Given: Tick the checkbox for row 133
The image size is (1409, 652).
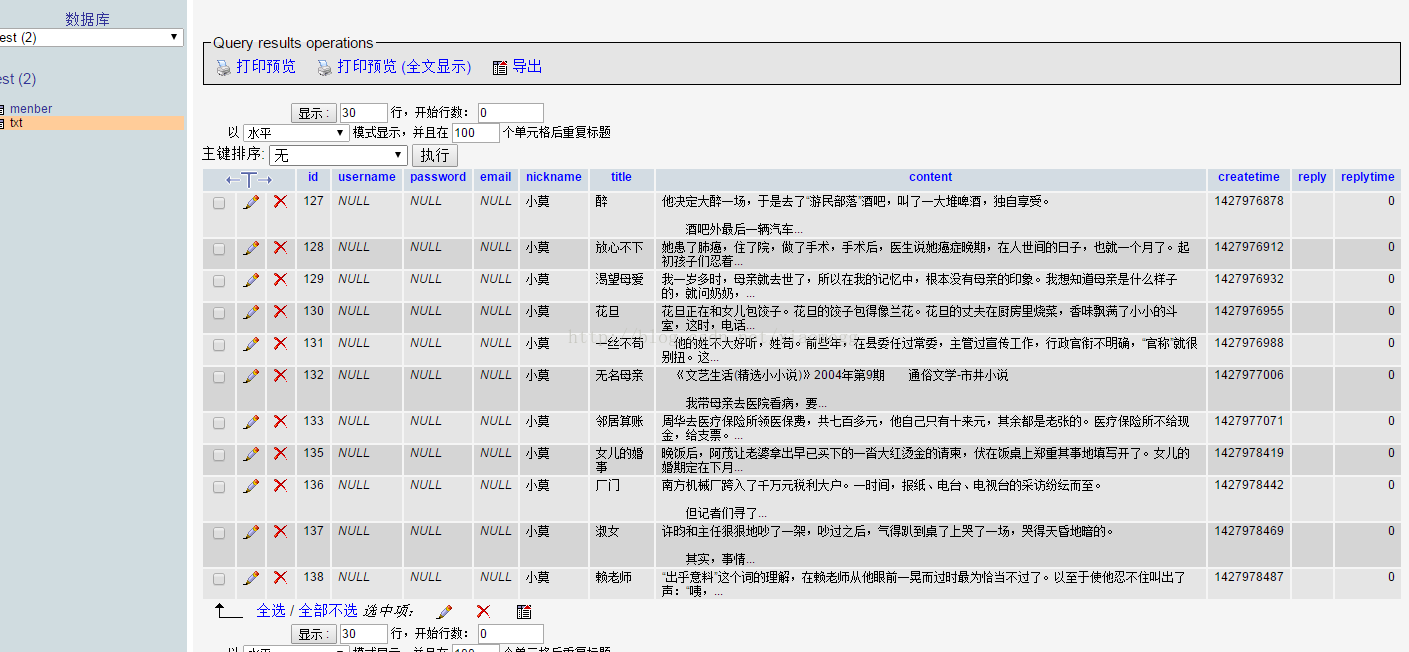Looking at the screenshot, I should tap(219, 422).
